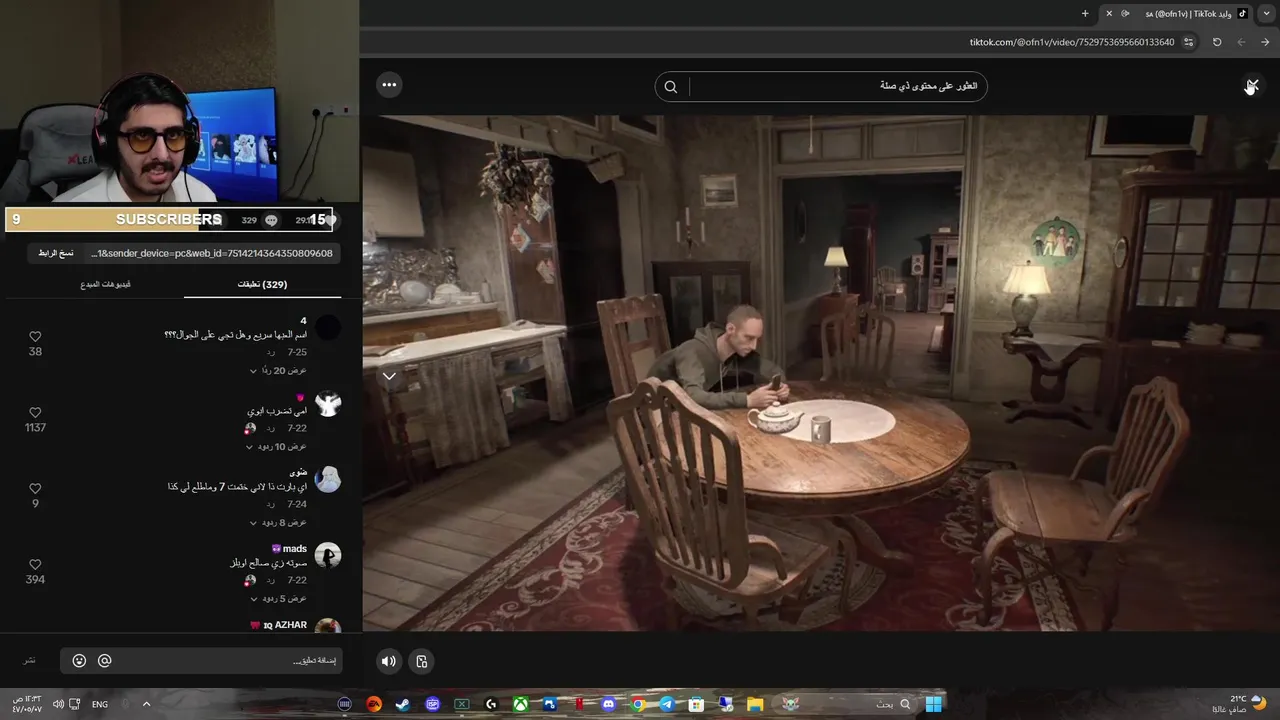Open Steam from the taskbar
Viewport: 1280px width, 720px height.
[403, 704]
